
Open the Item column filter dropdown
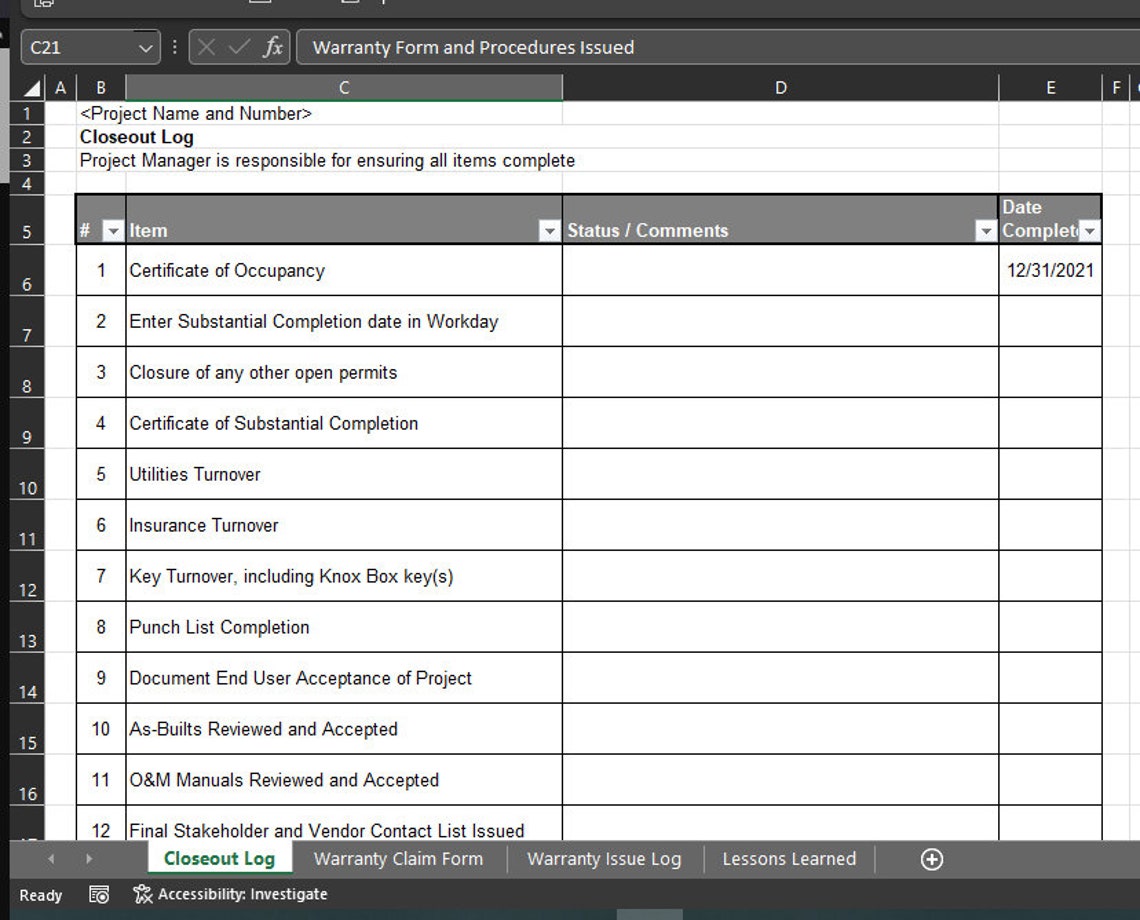point(550,230)
